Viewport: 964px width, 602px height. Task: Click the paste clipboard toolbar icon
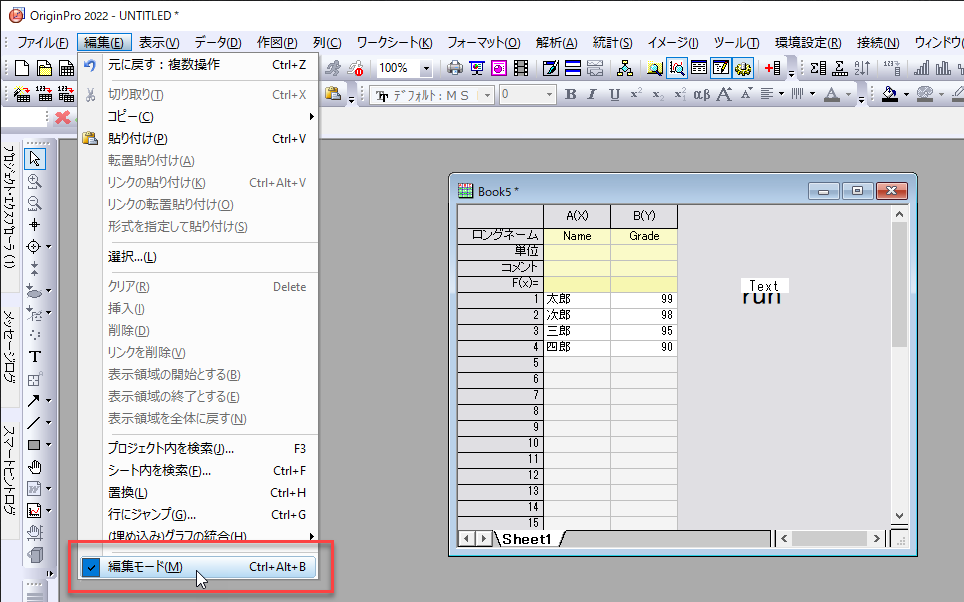333,94
